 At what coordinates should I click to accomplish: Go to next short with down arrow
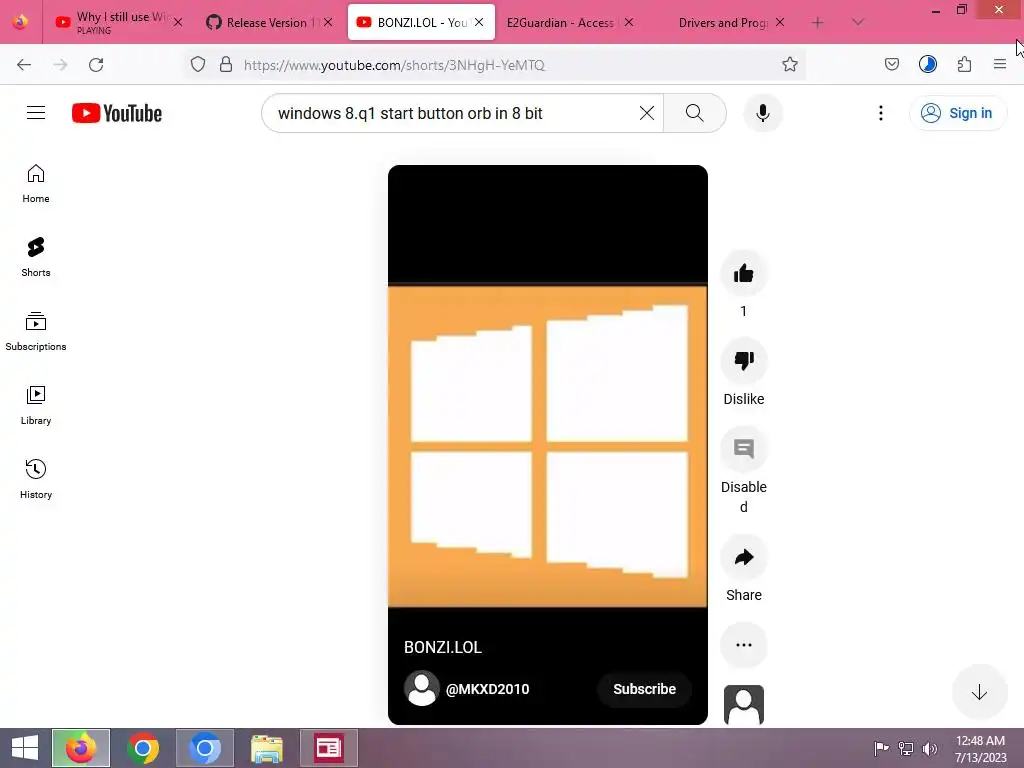coord(978,692)
